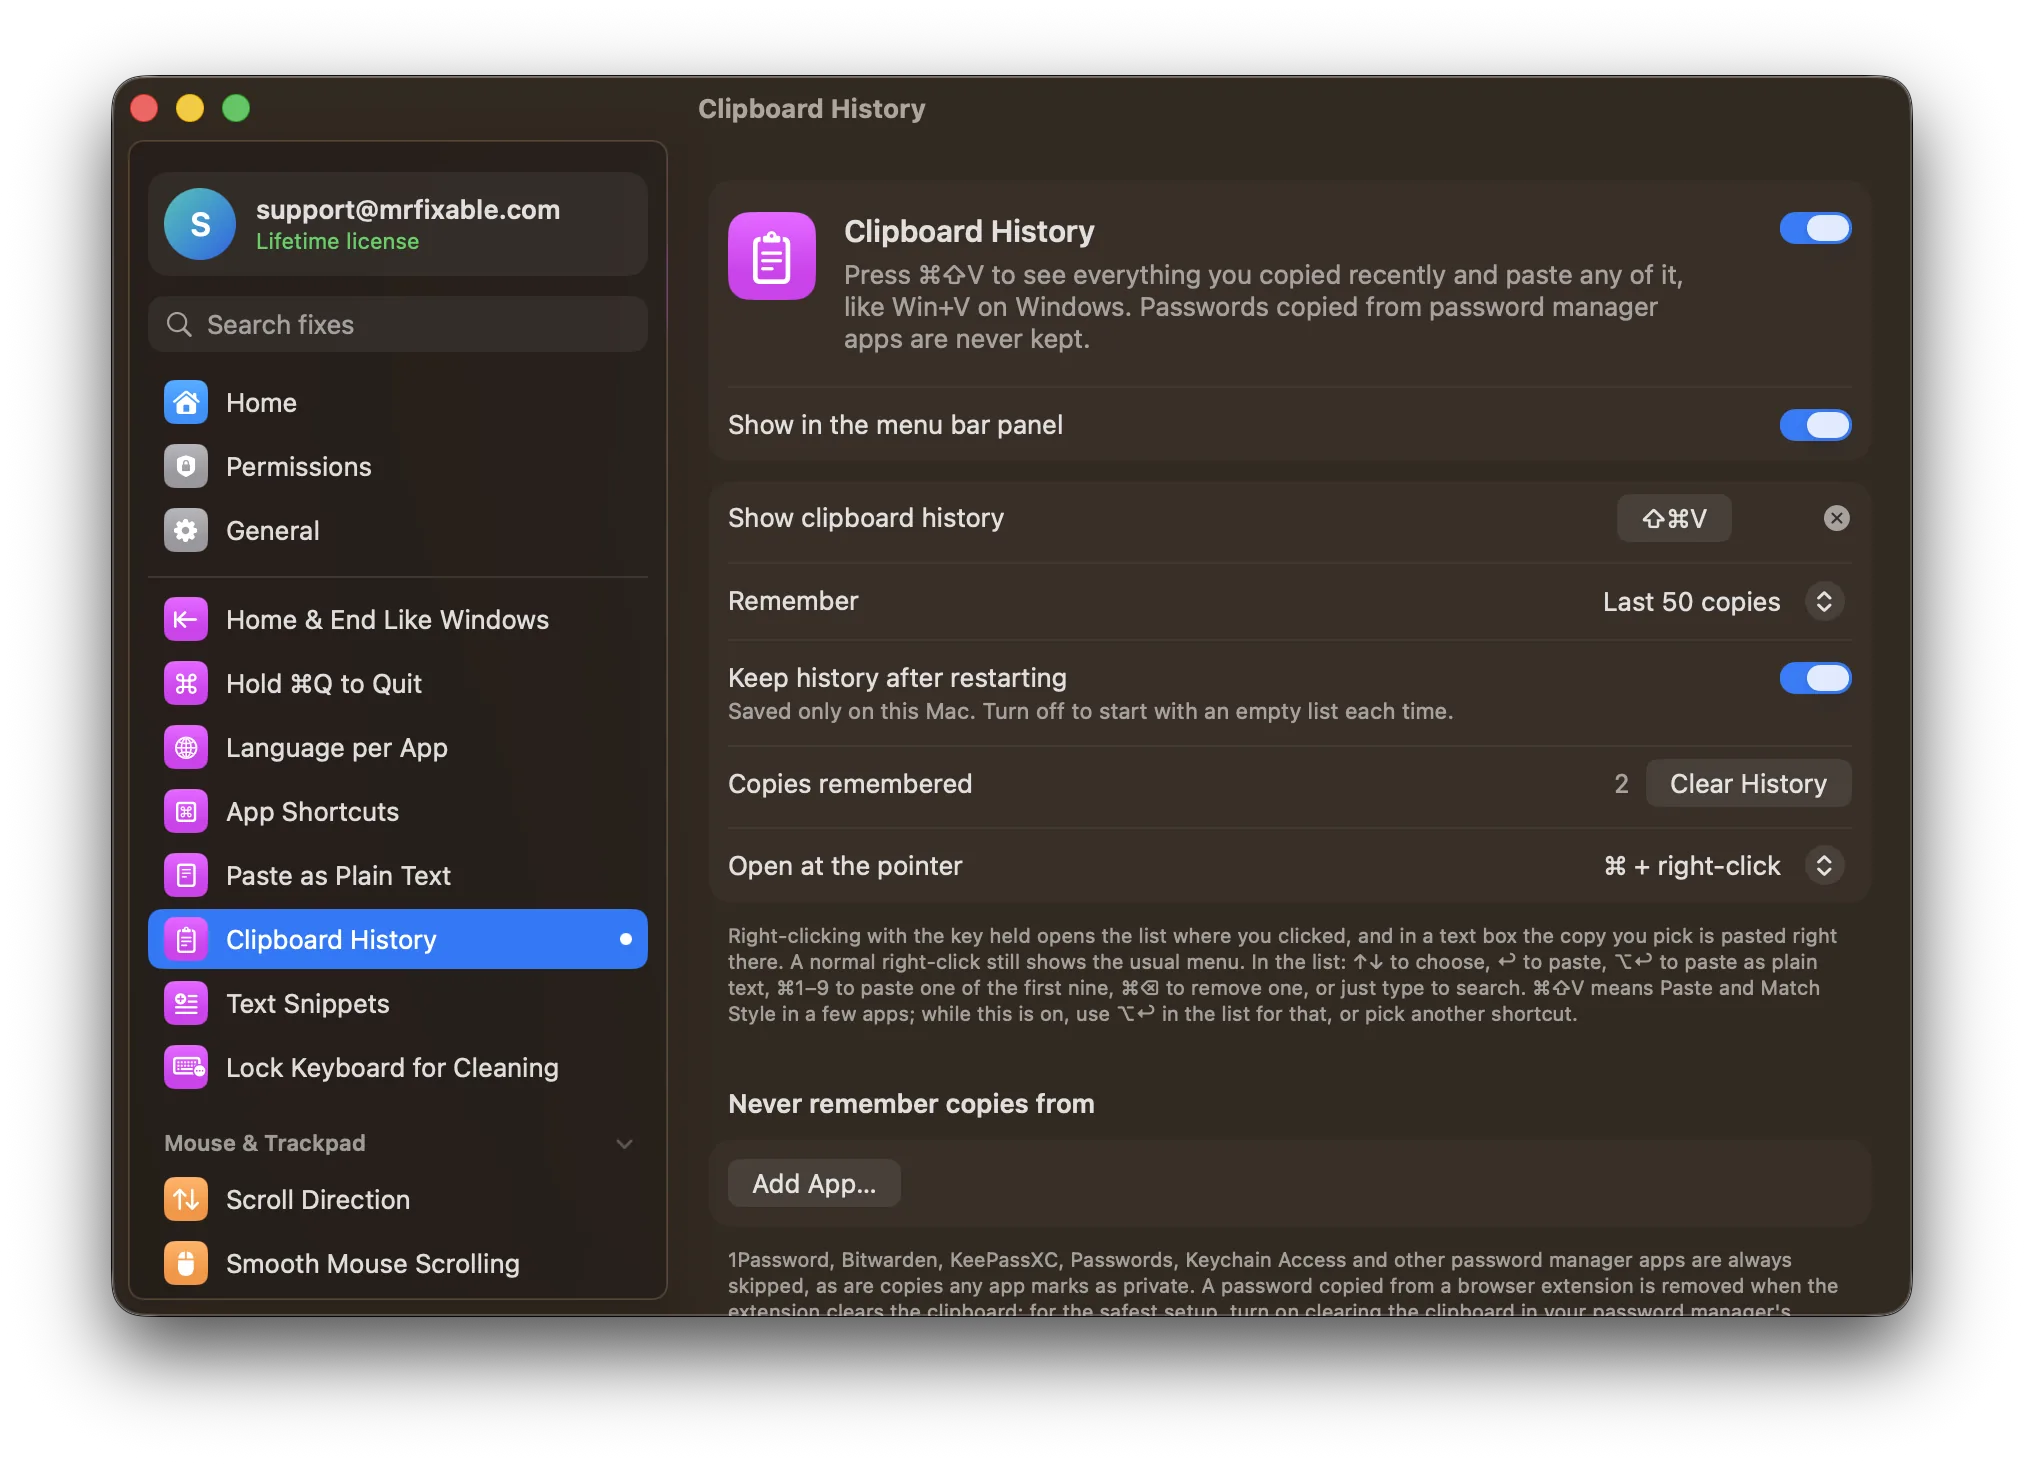
Task: Open the Scroll Direction page
Action: 398,1199
